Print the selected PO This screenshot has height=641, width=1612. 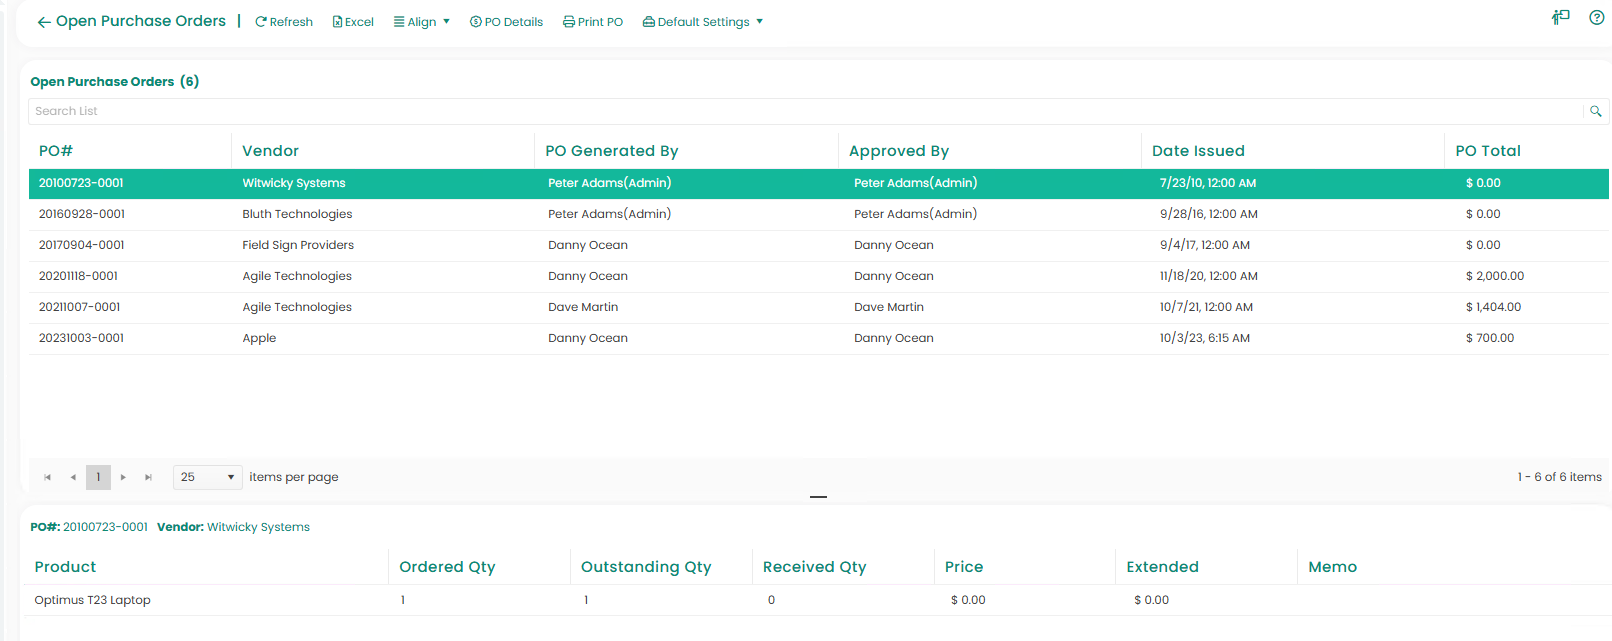tap(593, 22)
